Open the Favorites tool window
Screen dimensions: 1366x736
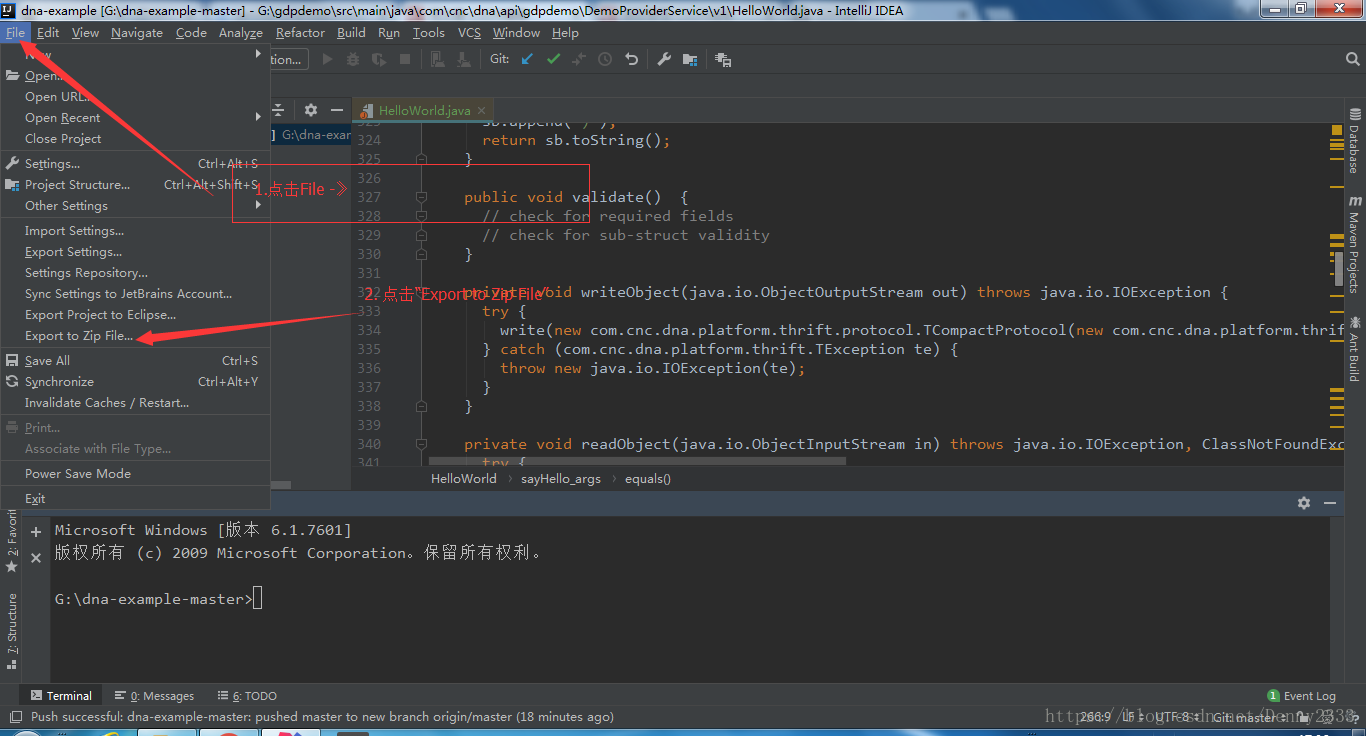click(12, 540)
